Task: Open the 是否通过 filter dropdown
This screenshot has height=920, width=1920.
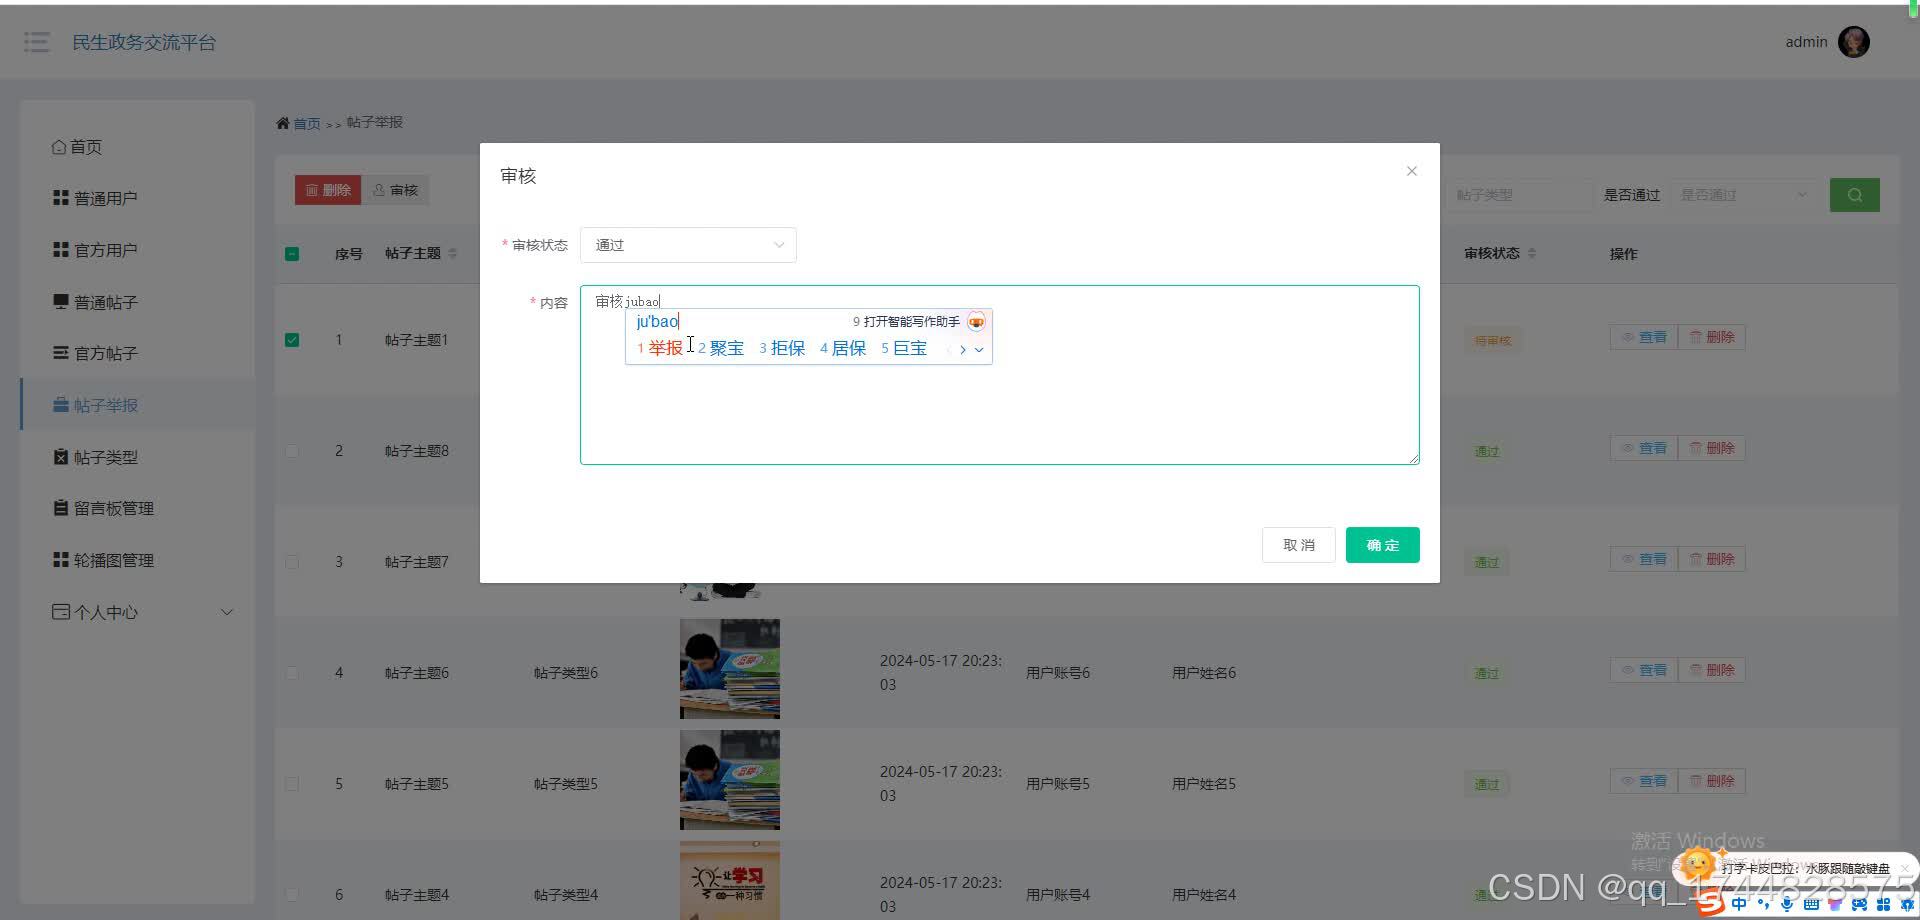Action: coord(1745,195)
